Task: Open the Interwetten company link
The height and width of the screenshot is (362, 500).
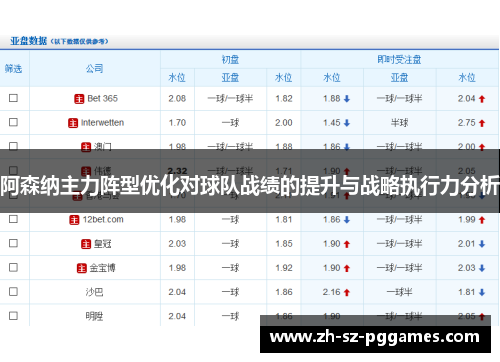Action: tap(102, 123)
